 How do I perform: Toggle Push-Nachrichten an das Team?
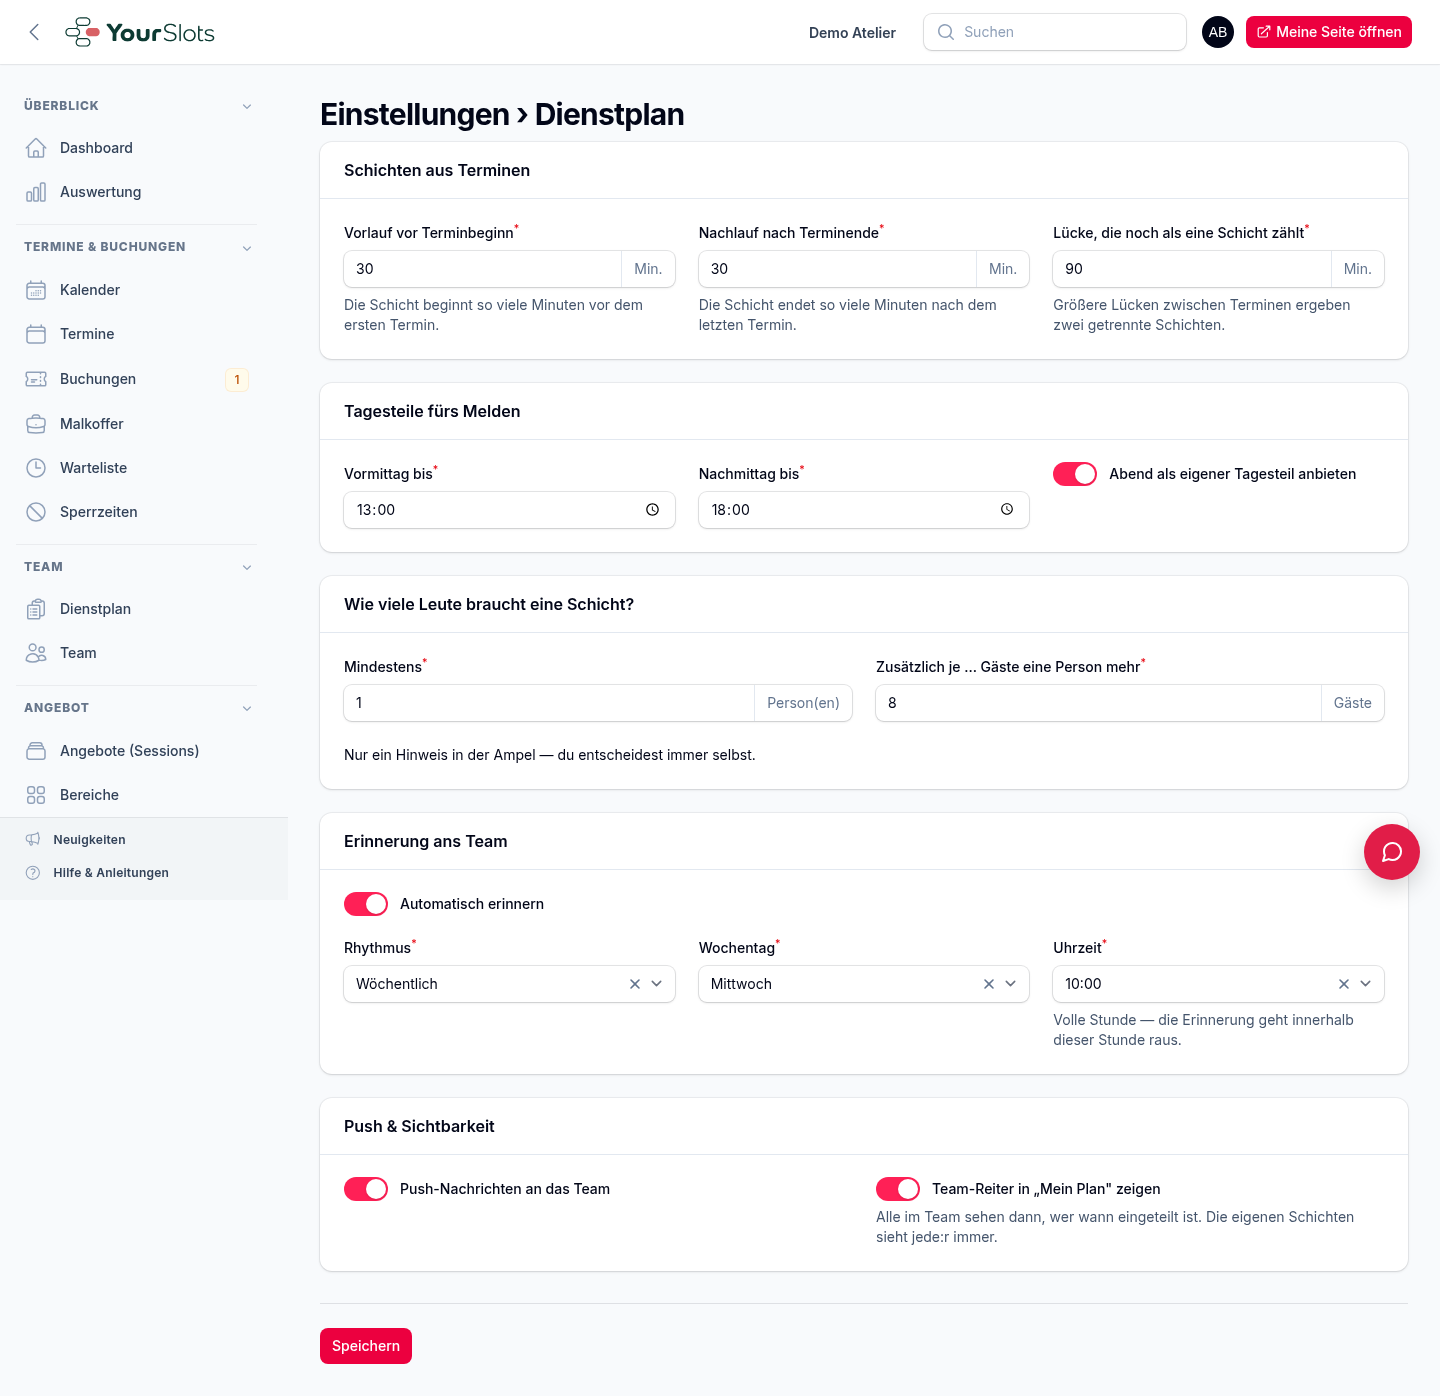click(366, 1189)
